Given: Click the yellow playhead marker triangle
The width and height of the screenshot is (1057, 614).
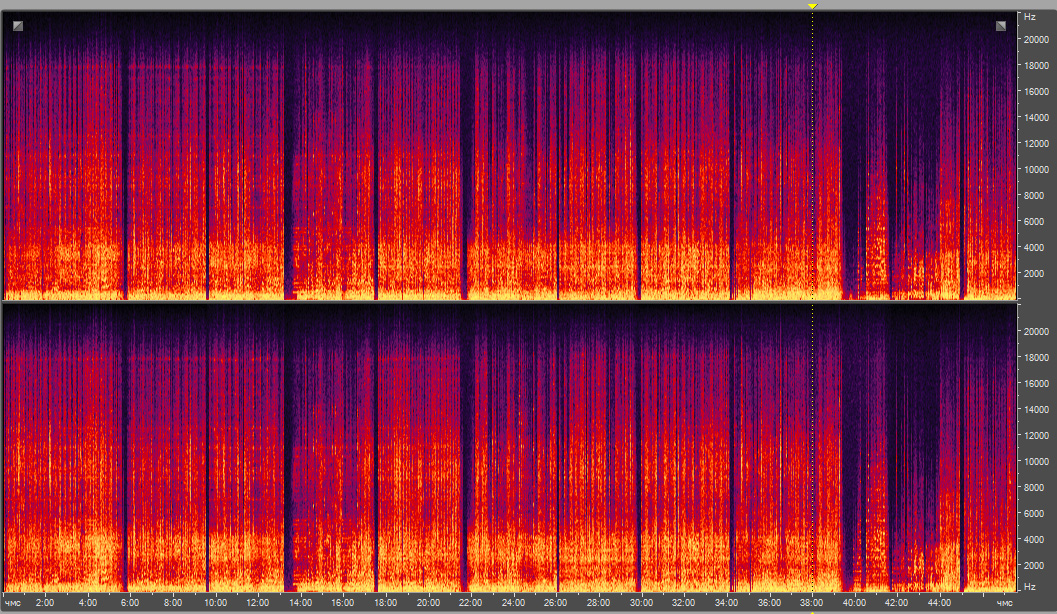Looking at the screenshot, I should click(x=813, y=6).
